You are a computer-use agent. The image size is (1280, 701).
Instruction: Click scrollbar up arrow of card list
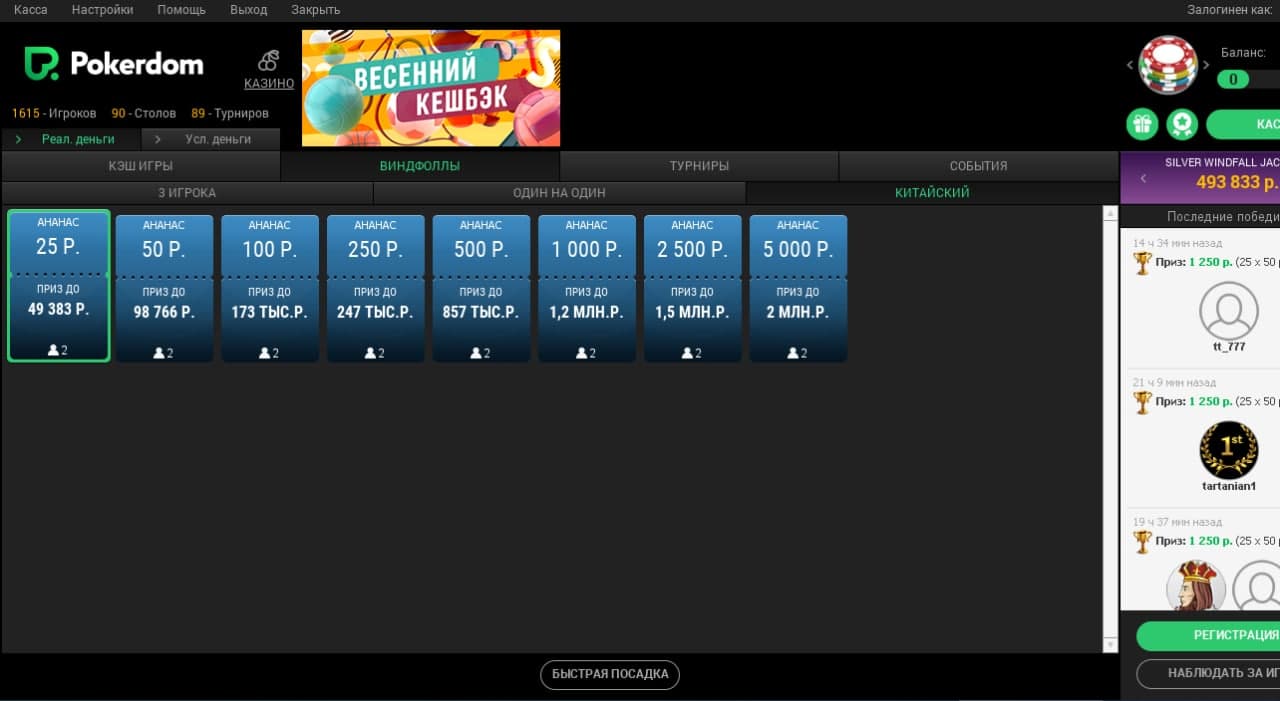[1109, 213]
